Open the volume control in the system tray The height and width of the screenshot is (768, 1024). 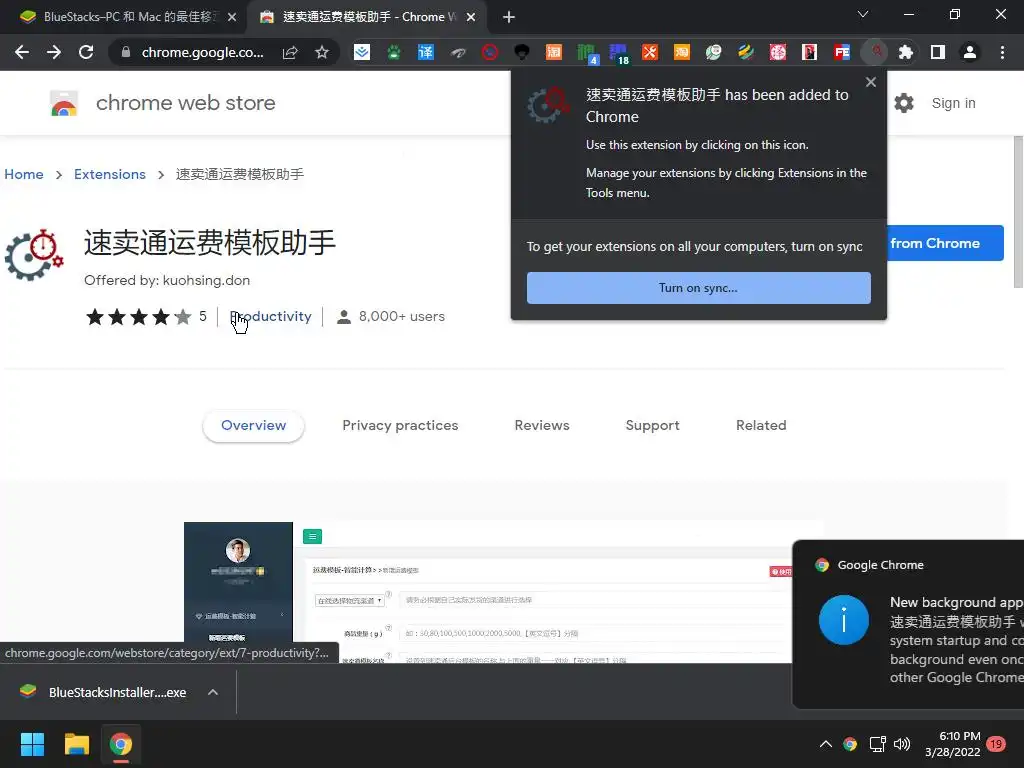point(902,744)
